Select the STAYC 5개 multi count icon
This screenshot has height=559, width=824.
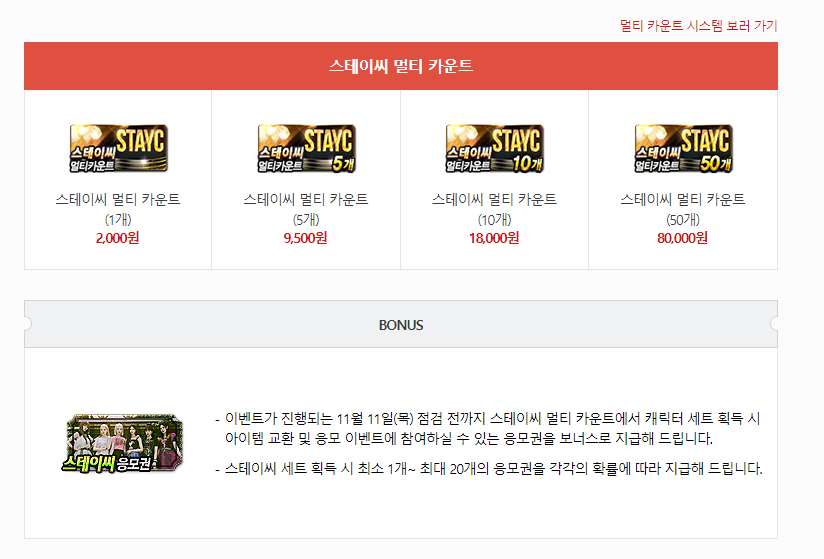coord(307,149)
